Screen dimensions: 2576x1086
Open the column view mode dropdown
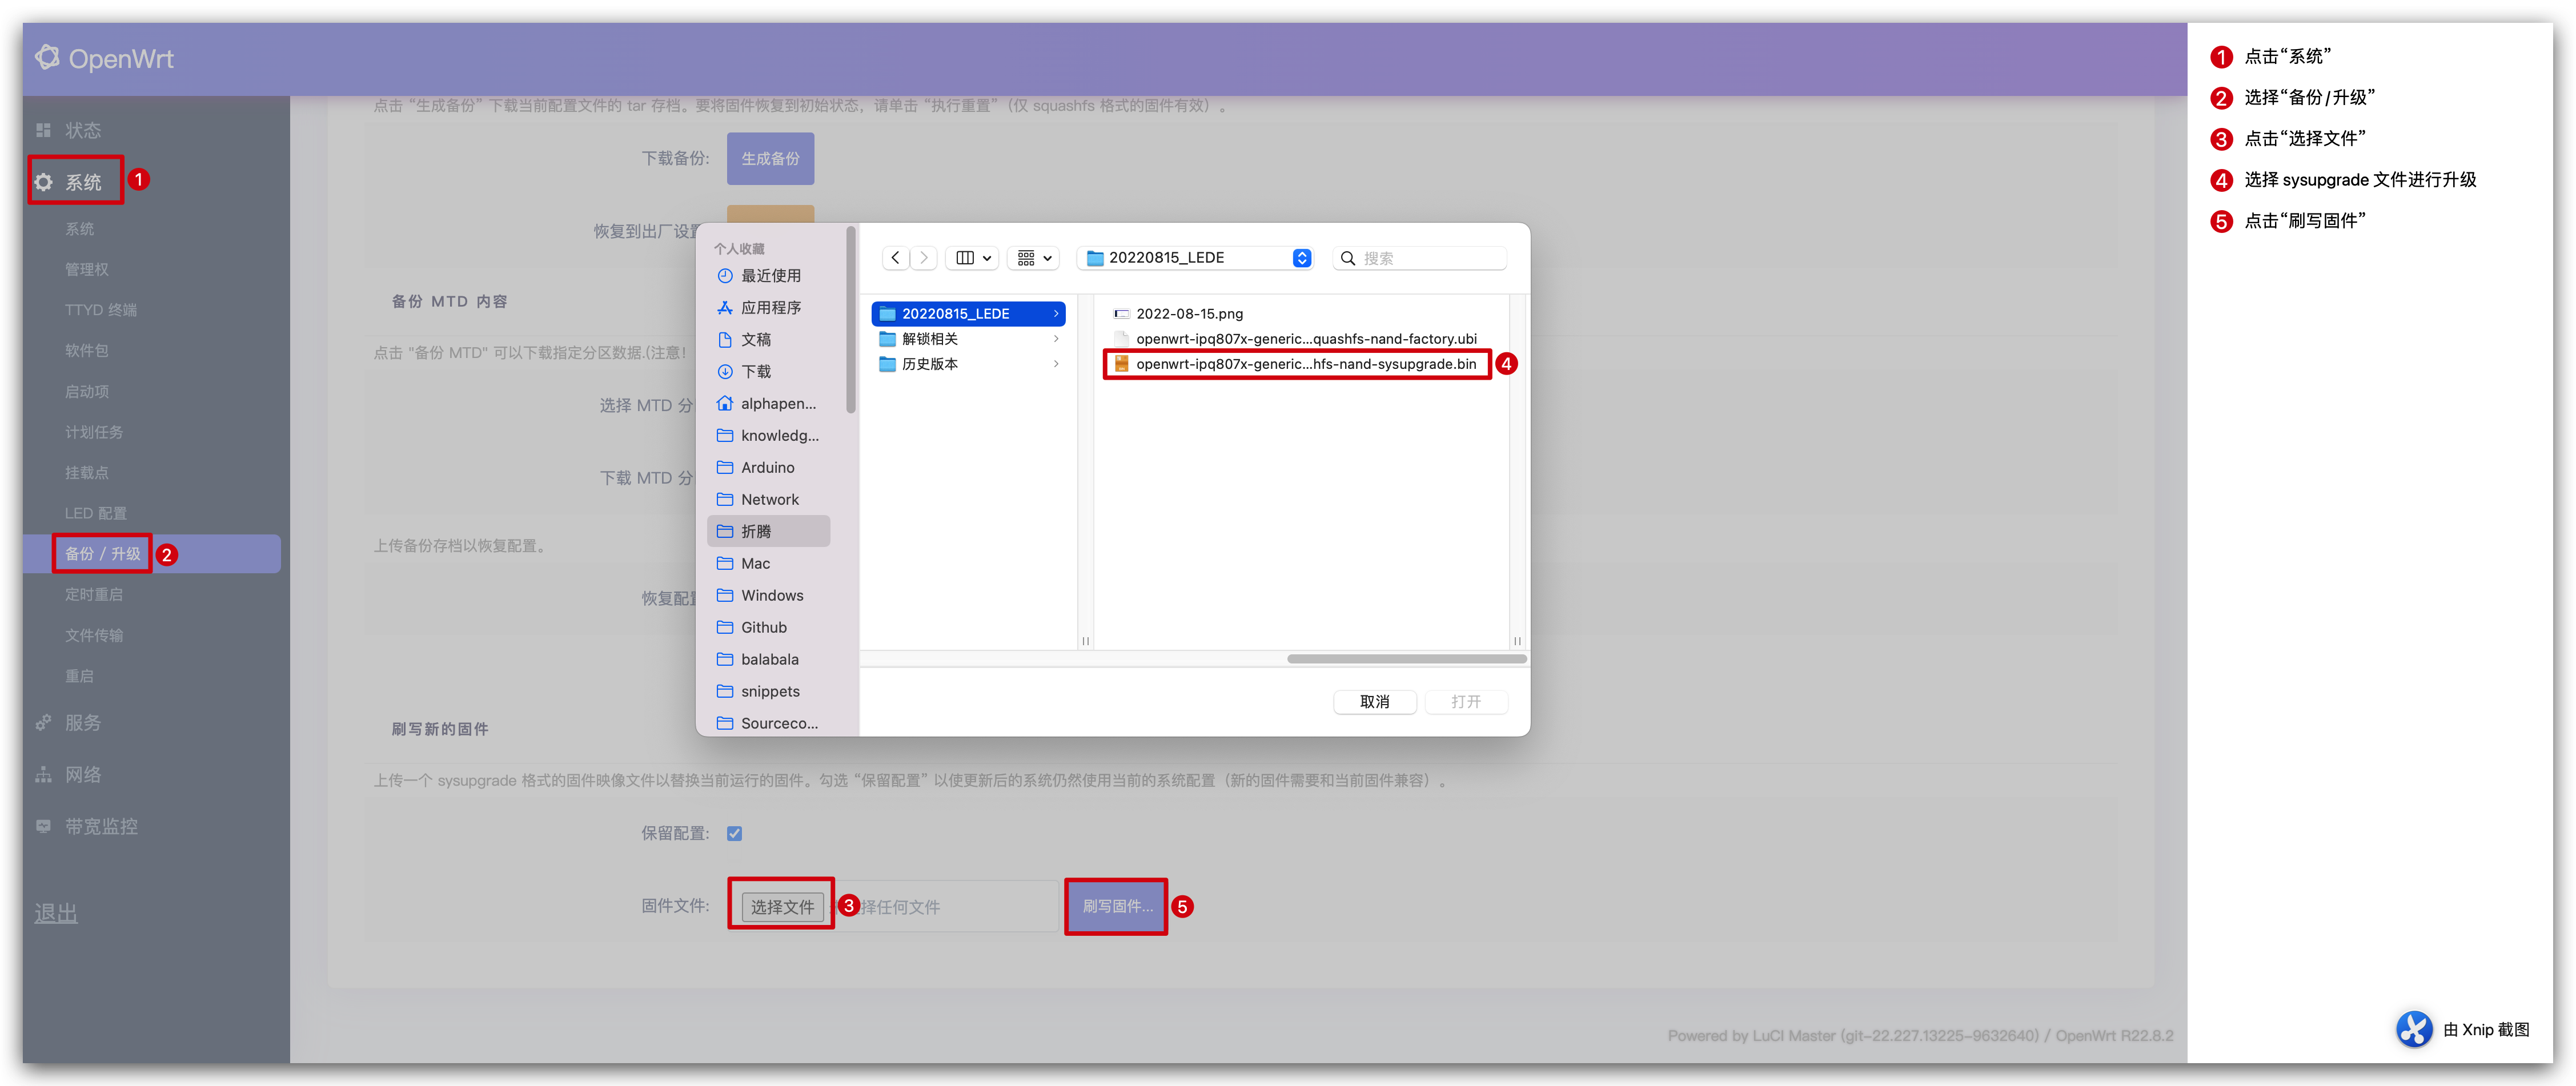[973, 258]
